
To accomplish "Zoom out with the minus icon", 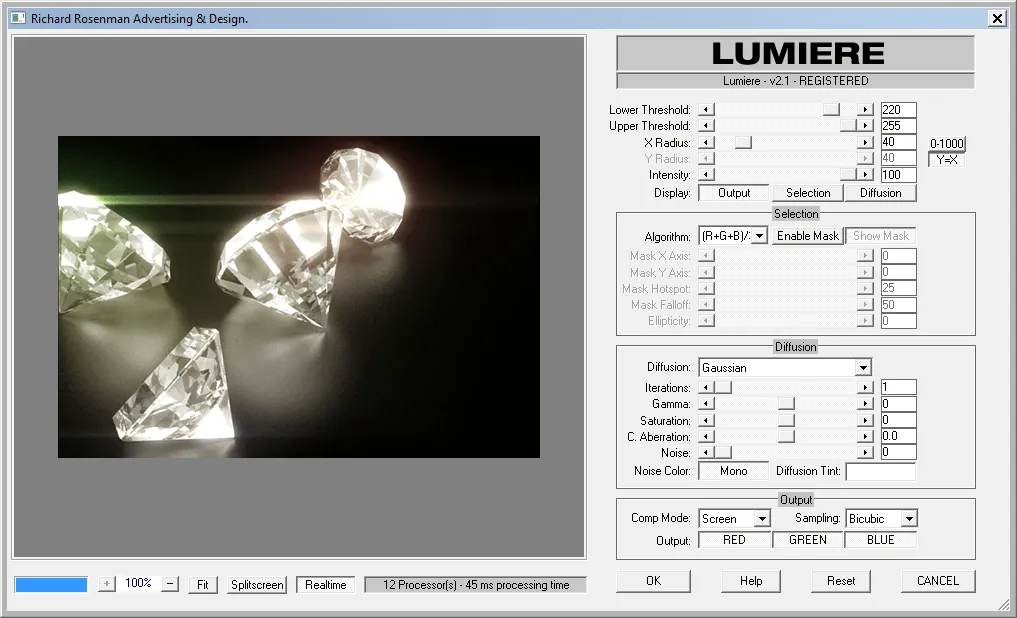I will pos(171,584).
